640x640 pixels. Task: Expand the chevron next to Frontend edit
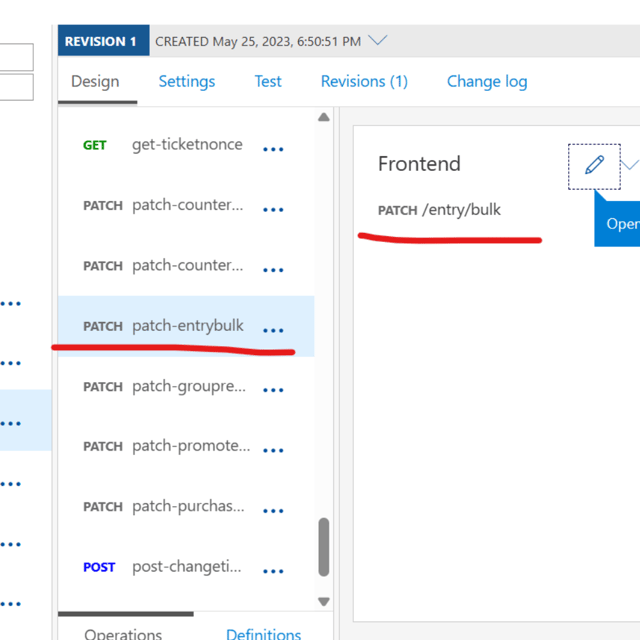tap(630, 165)
